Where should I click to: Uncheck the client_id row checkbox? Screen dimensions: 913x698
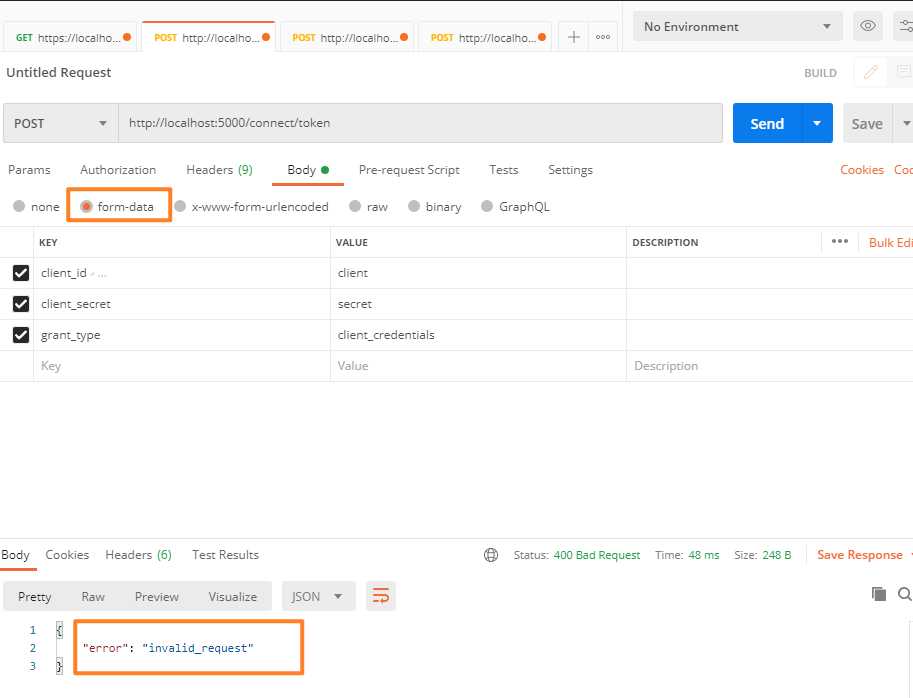pos(21,273)
